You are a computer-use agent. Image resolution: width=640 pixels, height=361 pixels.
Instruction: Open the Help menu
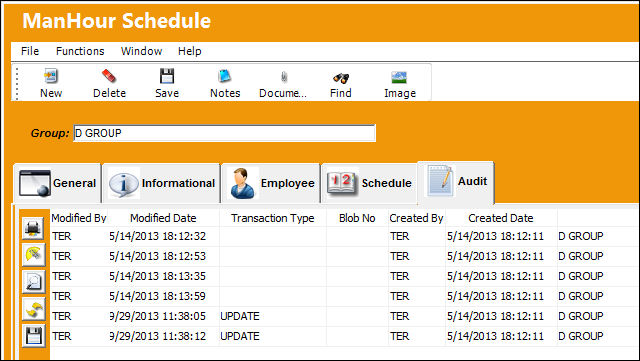pyautogui.click(x=189, y=51)
